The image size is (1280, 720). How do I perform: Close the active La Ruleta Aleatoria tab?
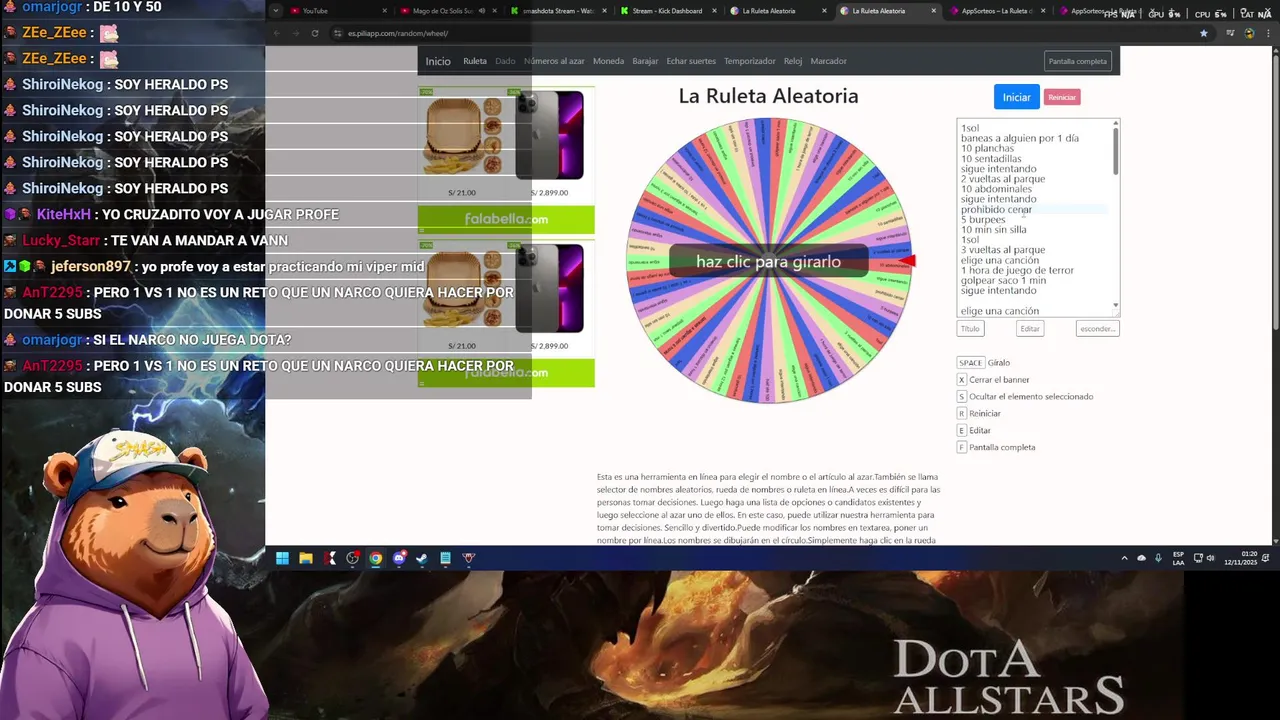pyautogui.click(x=933, y=11)
